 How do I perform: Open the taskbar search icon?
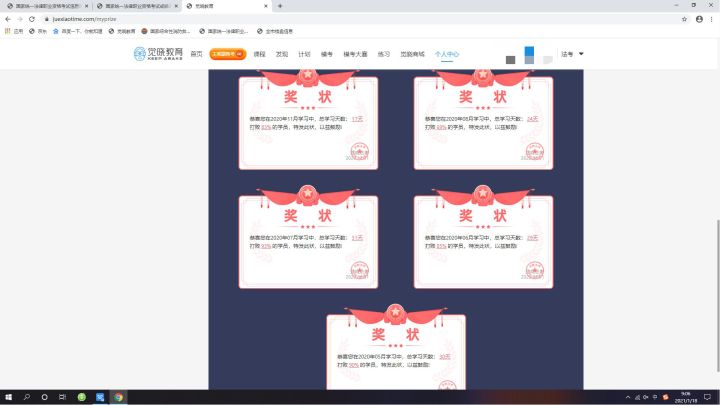[27, 397]
